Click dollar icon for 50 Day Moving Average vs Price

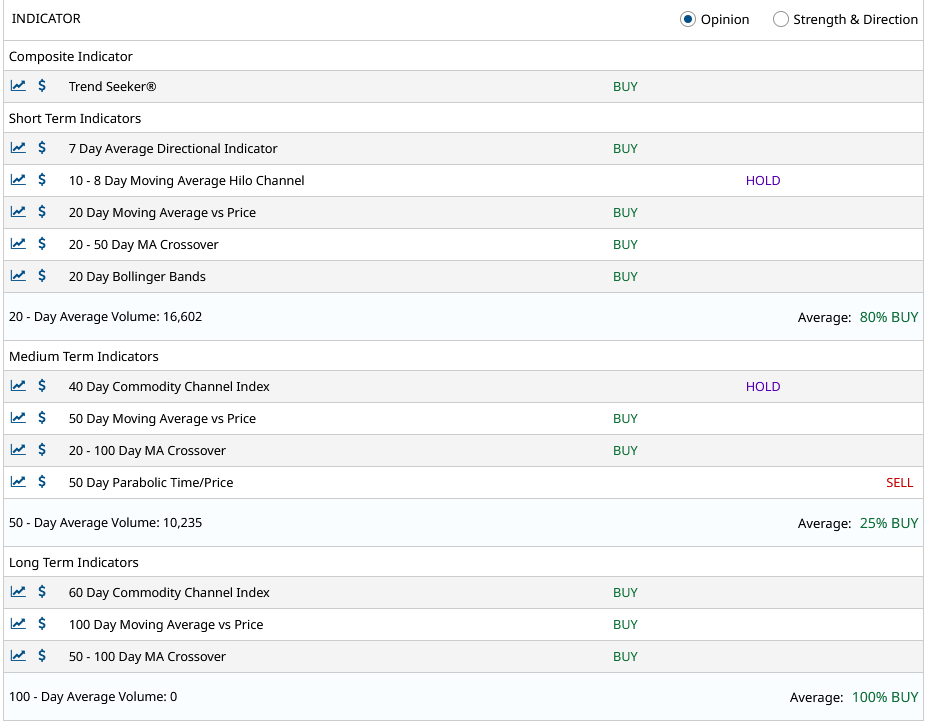tap(42, 418)
